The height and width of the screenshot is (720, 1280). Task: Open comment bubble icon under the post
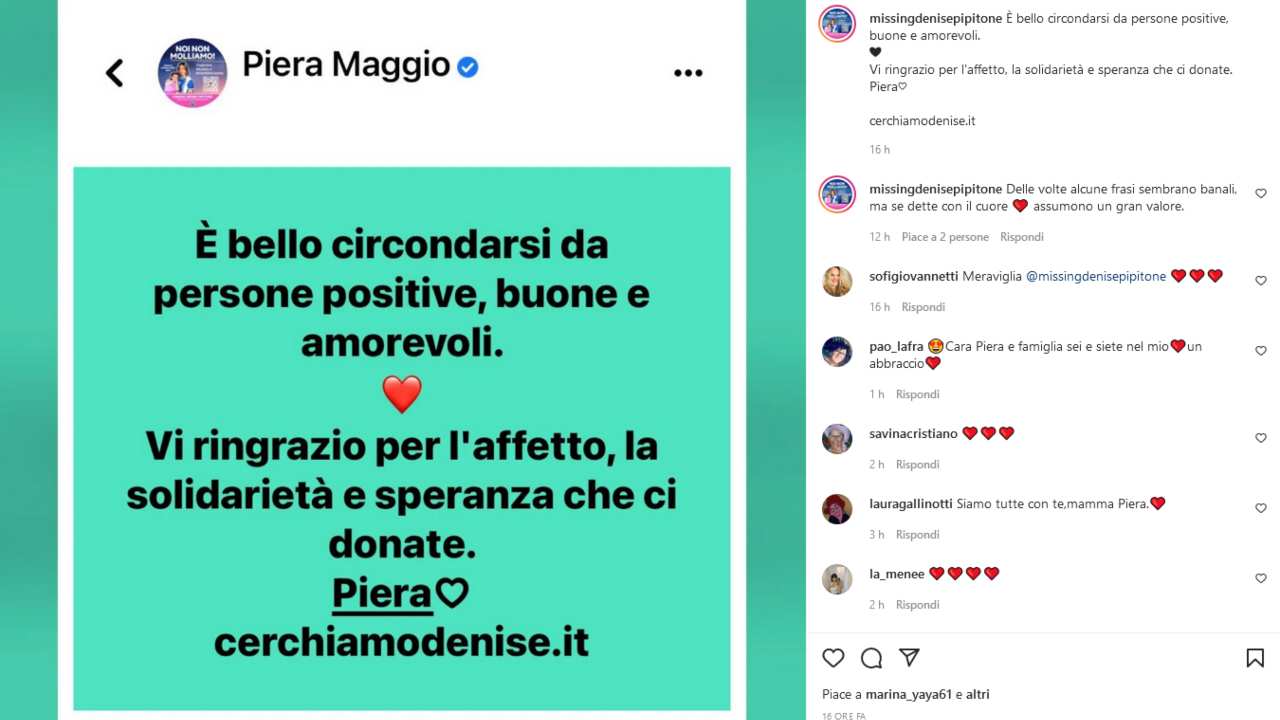(x=871, y=657)
